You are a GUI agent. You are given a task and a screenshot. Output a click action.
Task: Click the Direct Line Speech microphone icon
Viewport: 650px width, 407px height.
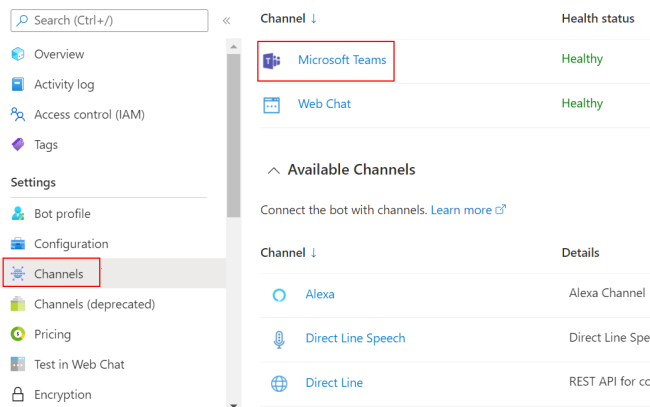point(279,338)
